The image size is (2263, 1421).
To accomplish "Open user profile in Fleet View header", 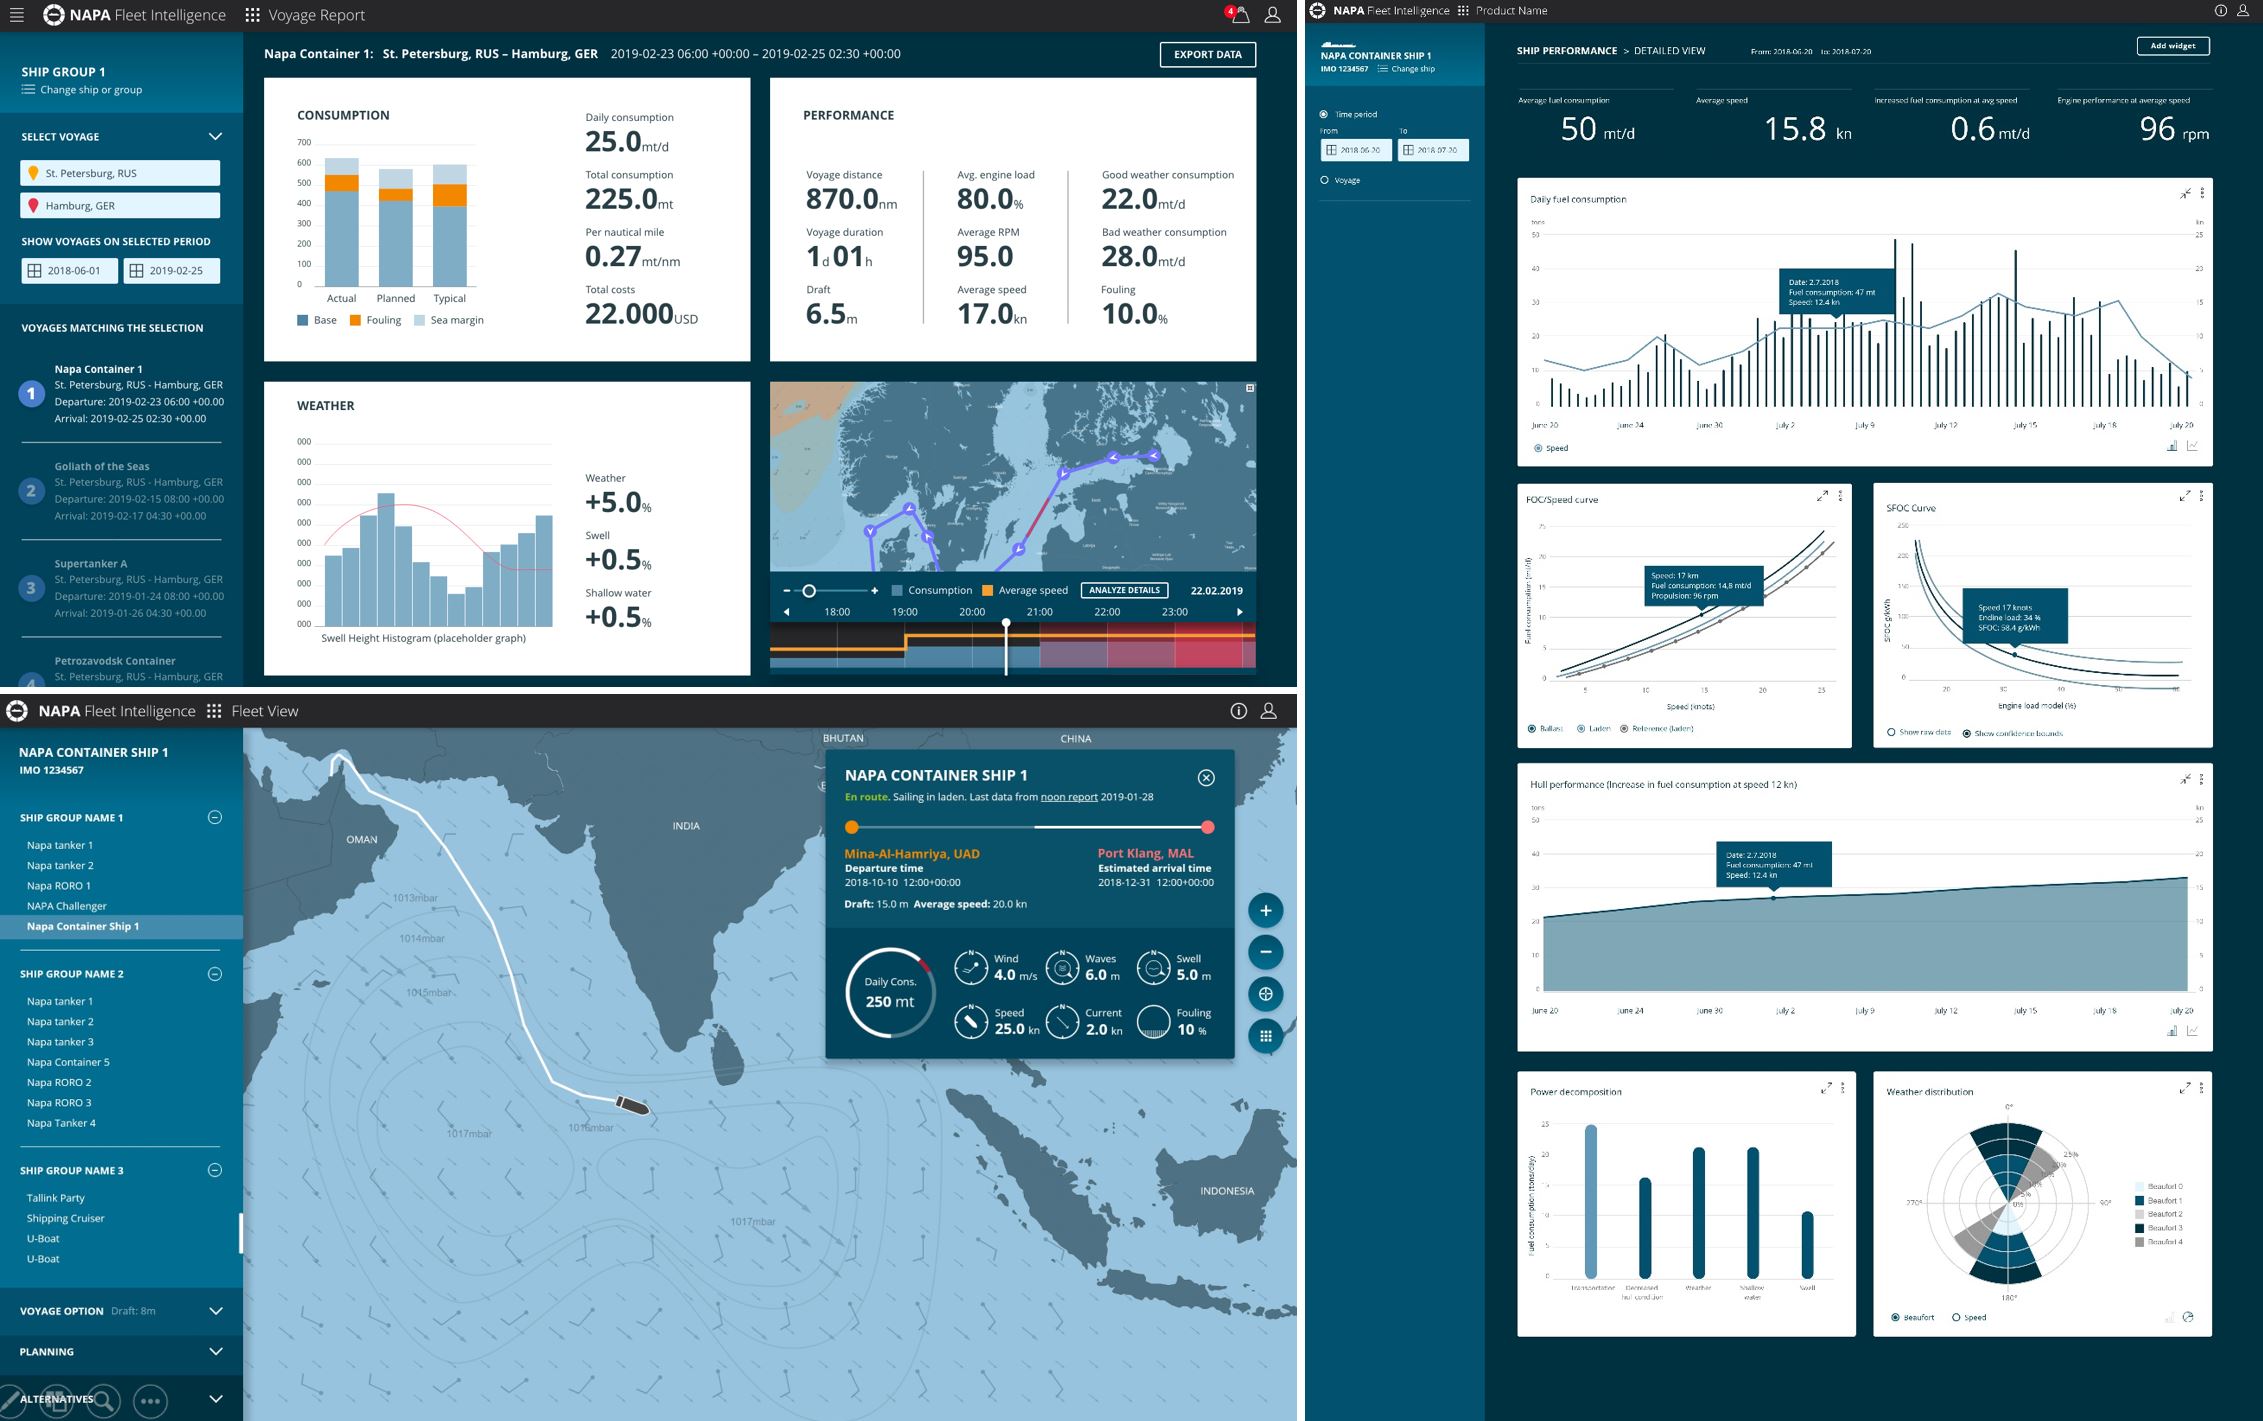I will tap(1268, 711).
